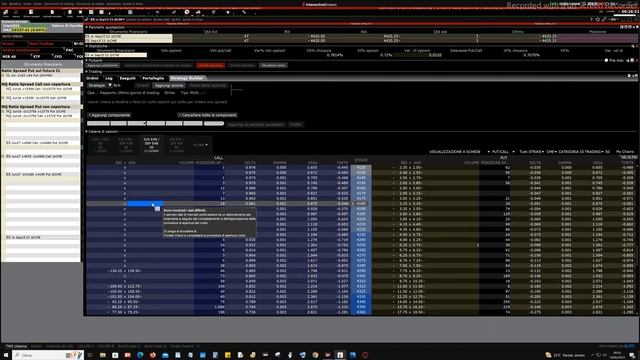Open Microsoft Edge from the taskbar
The image size is (640, 360).
point(140,355)
